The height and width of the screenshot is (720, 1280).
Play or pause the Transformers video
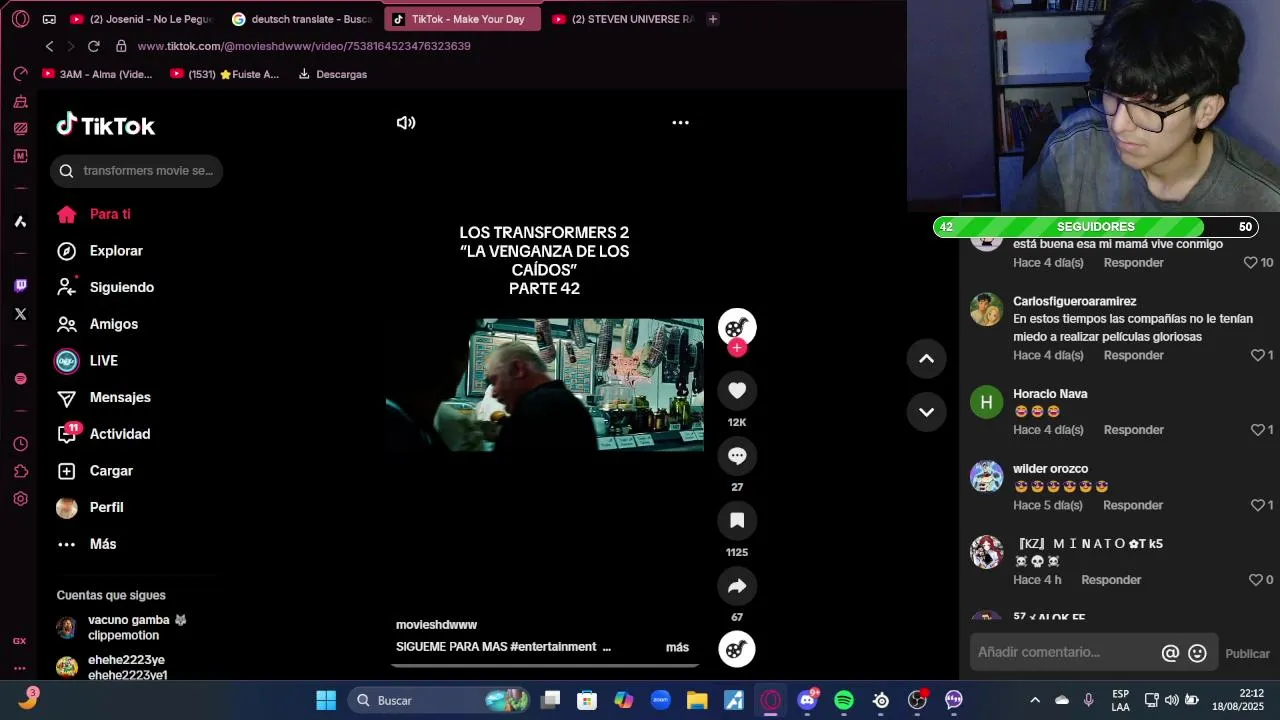[545, 385]
